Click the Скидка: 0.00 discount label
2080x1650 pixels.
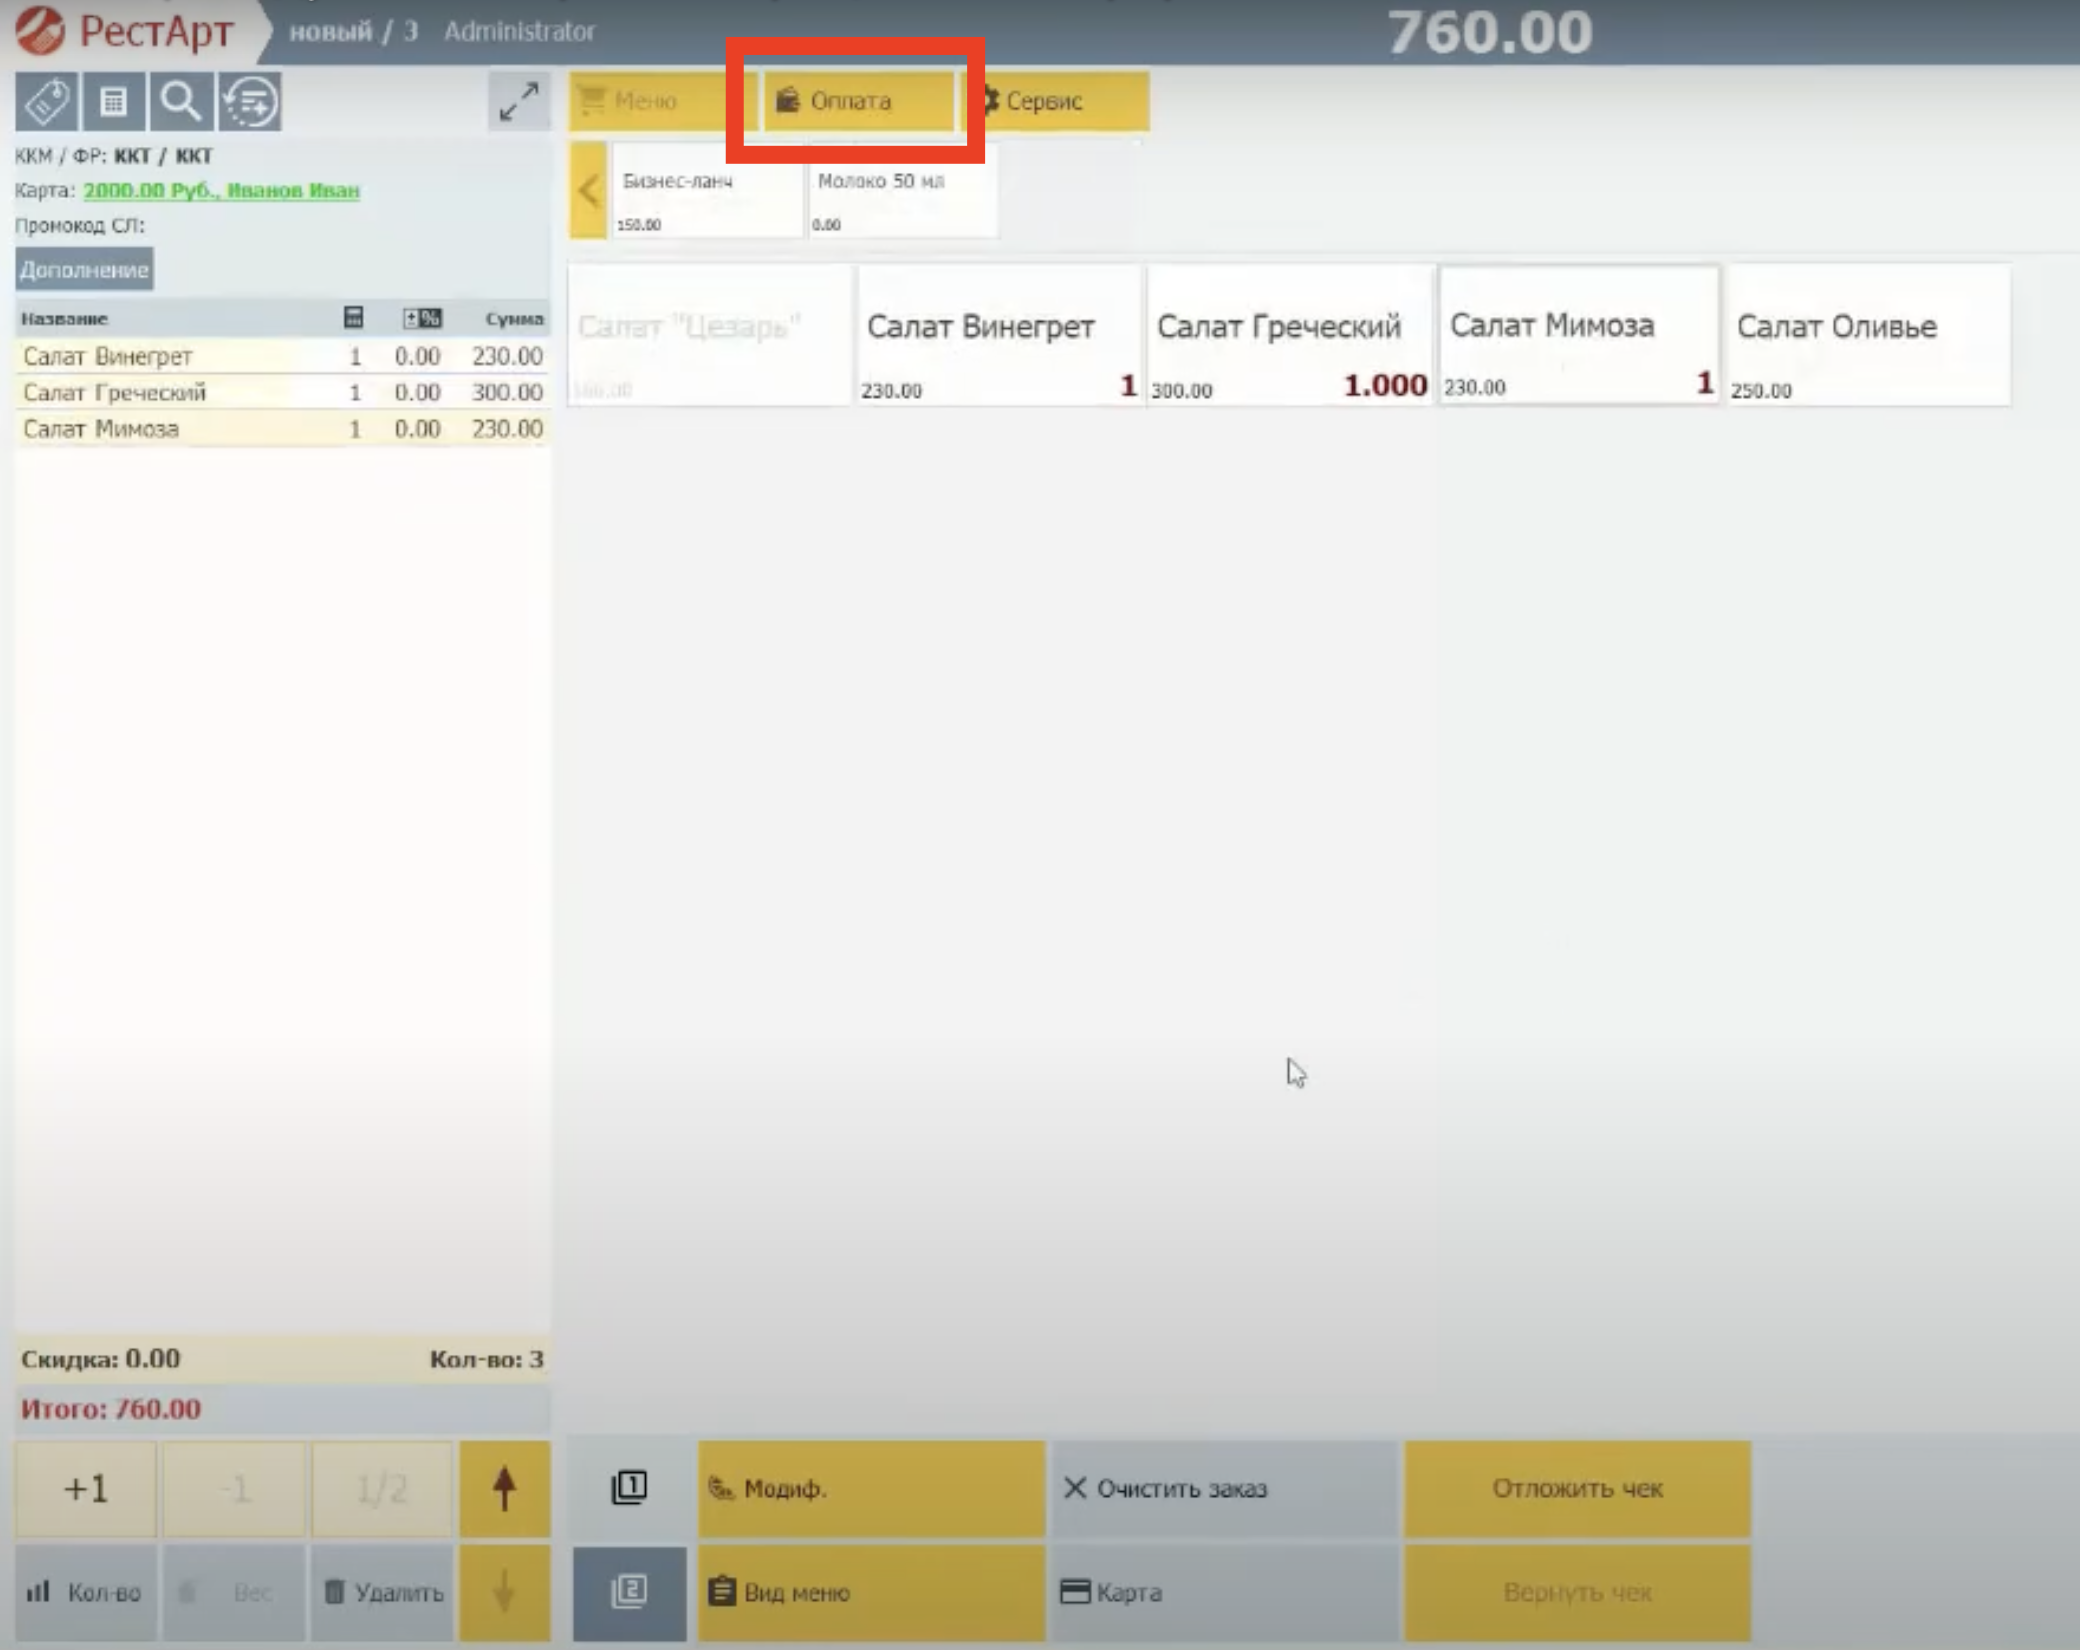click(x=101, y=1359)
